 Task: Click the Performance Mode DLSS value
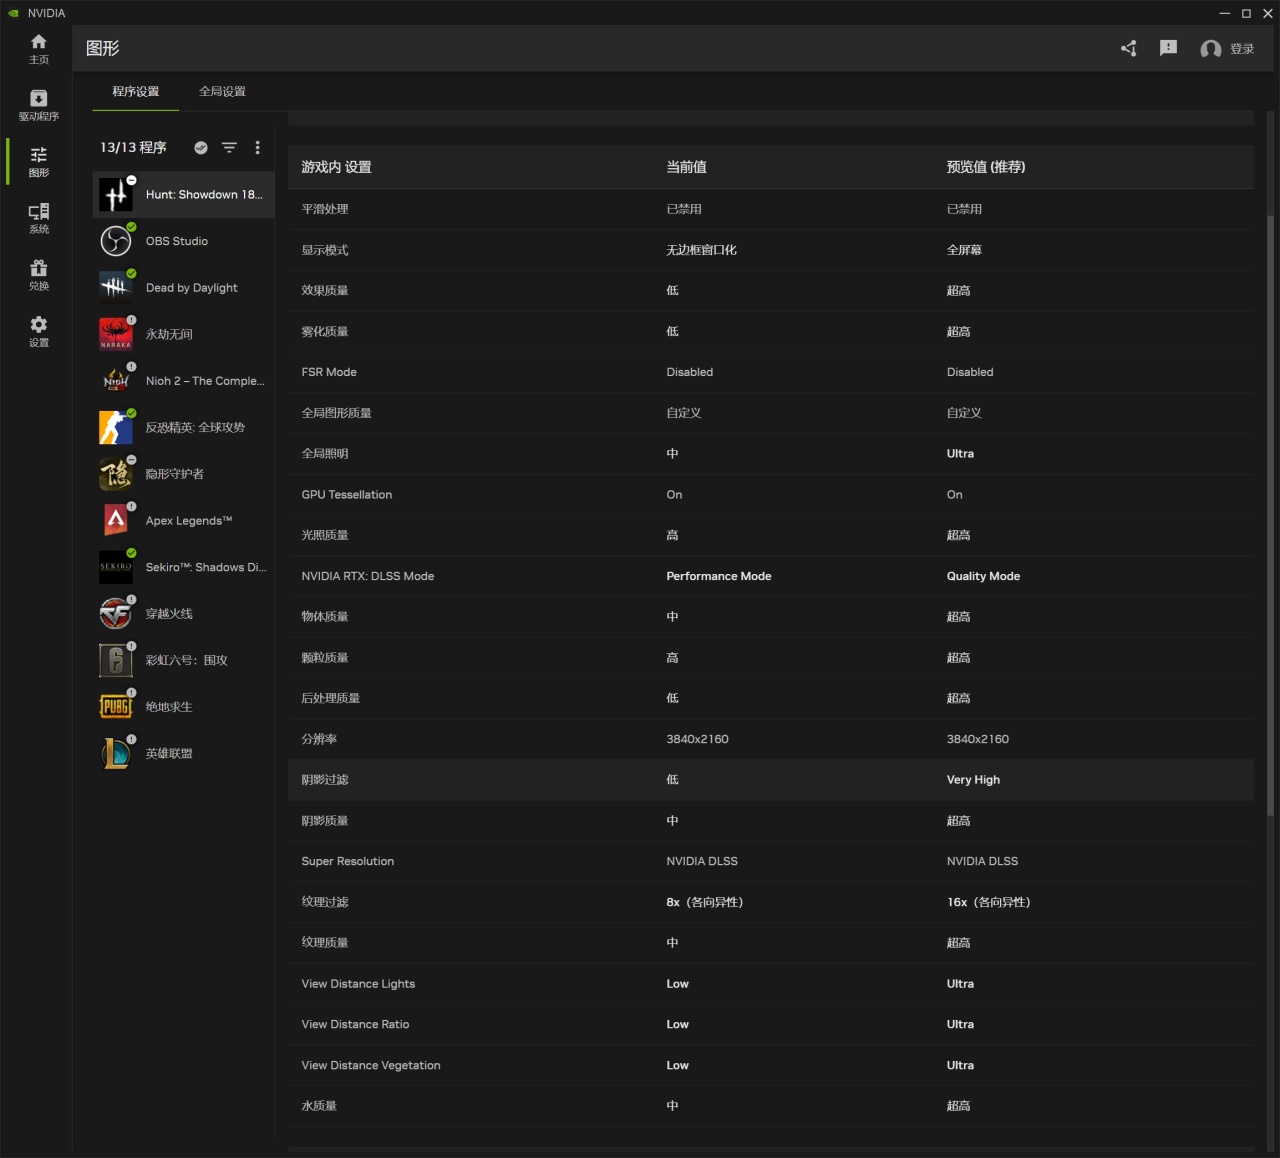(x=719, y=576)
